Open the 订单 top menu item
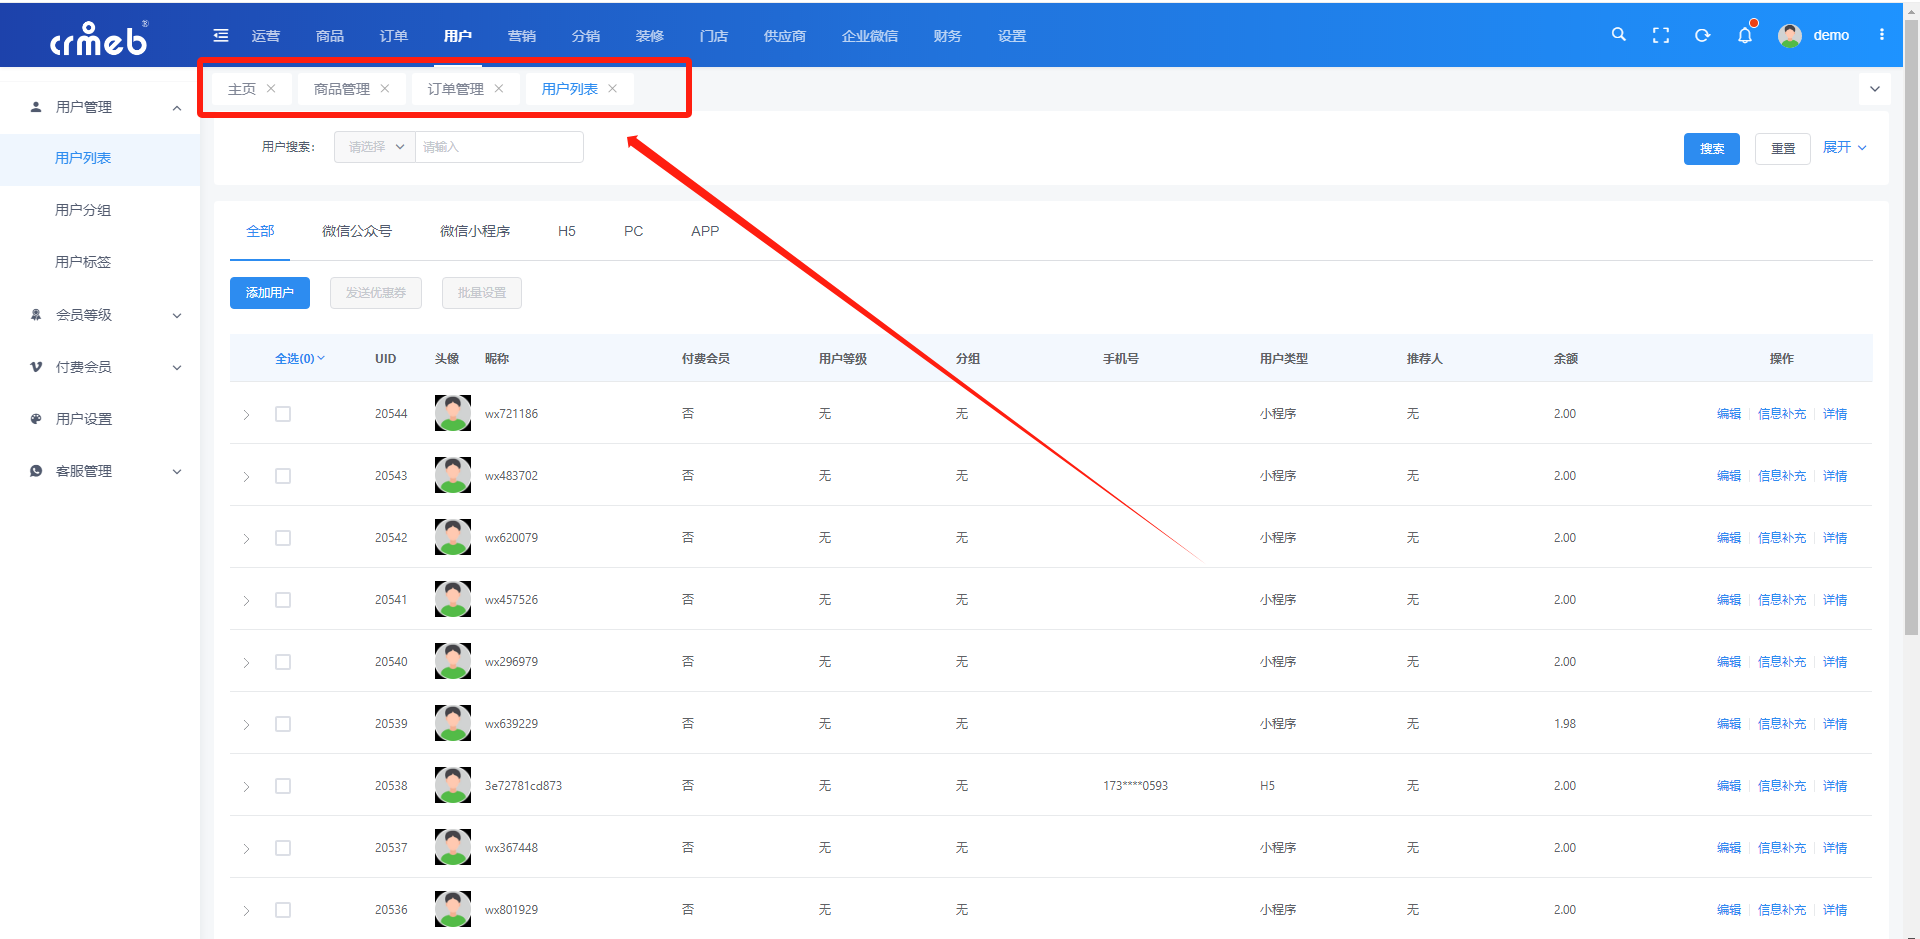Viewport: 1920px width, 939px height. click(394, 36)
